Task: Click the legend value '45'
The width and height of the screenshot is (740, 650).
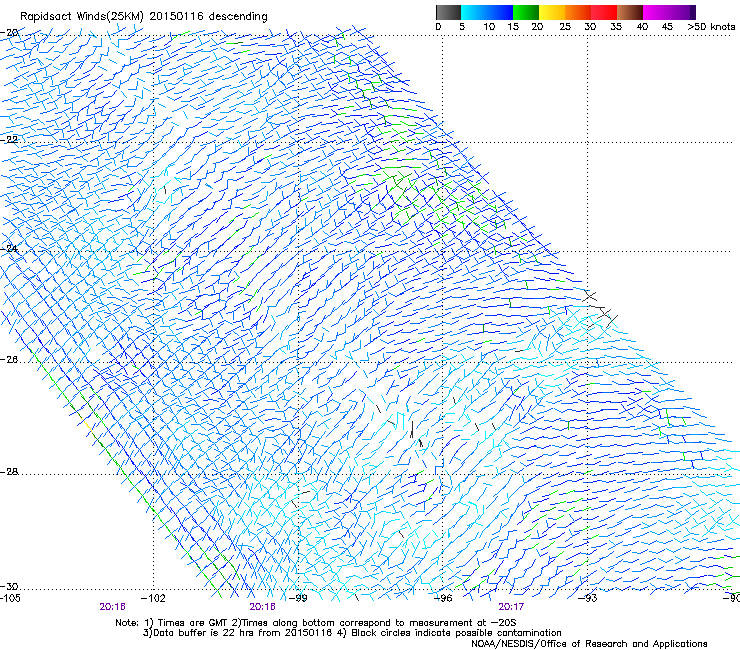Action: coord(667,27)
